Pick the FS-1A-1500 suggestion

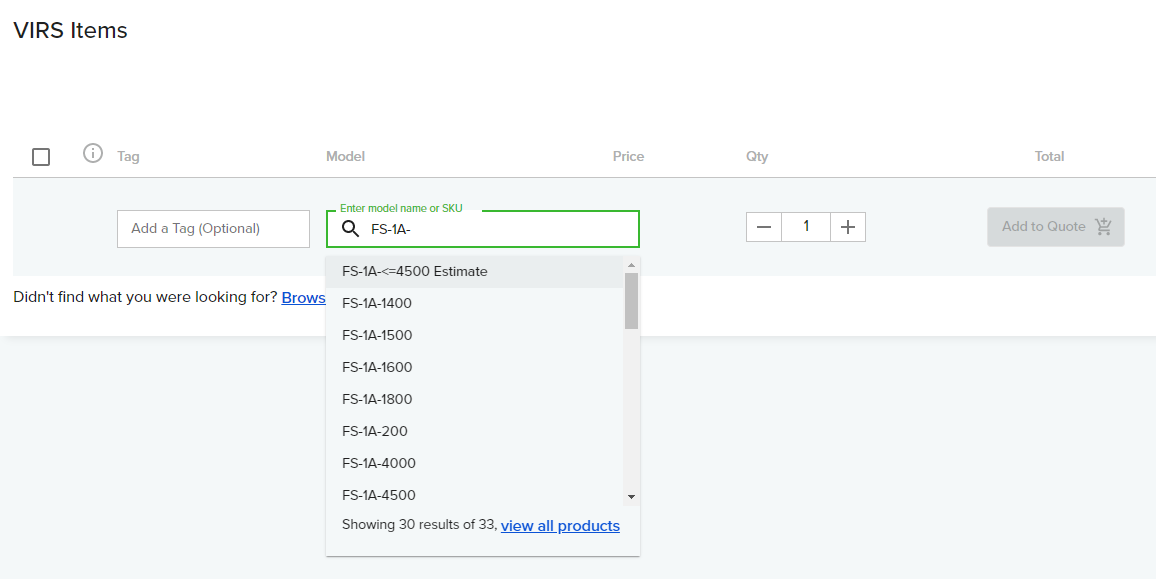[377, 336]
